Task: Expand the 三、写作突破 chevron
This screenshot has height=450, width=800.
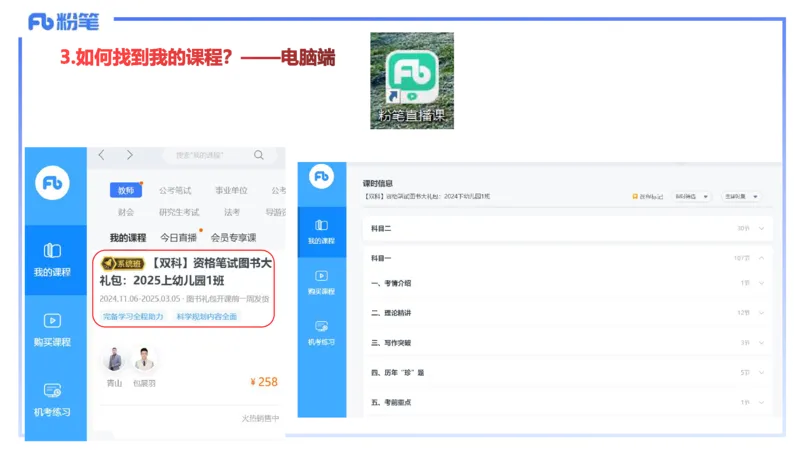Action: (761, 343)
